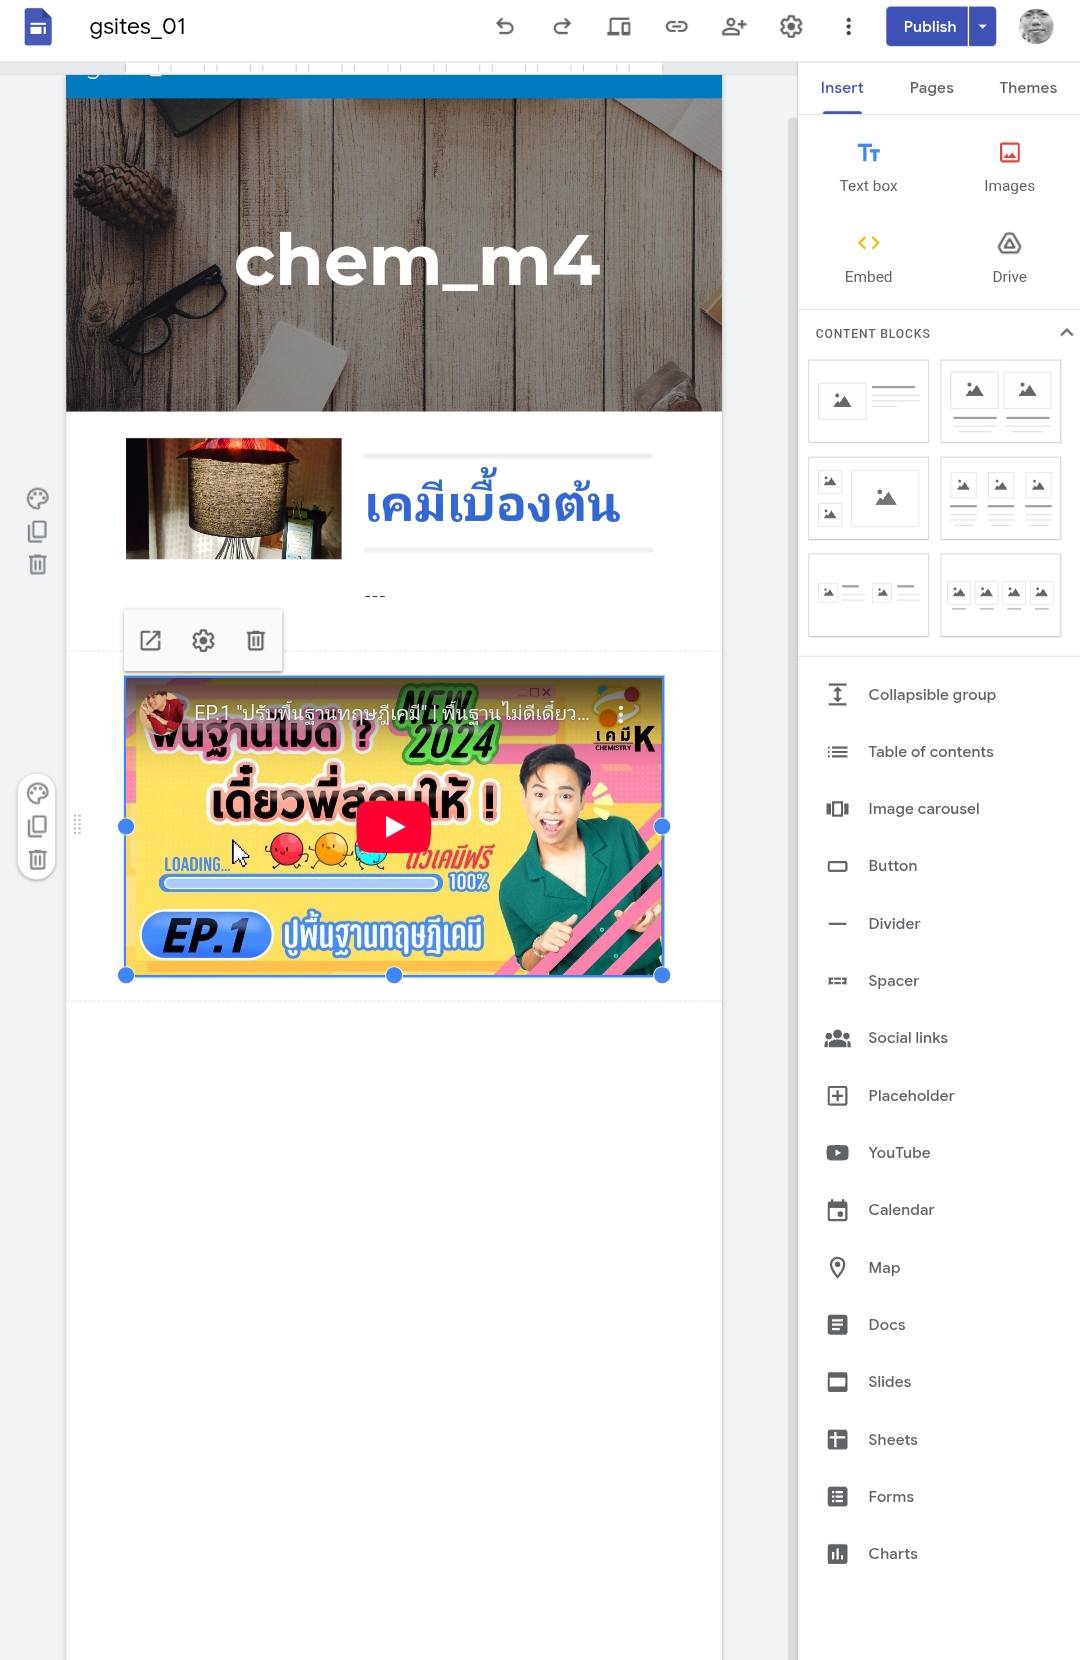Screen dimensions: 1080x1660
Task: Open embedded video in new tab icon
Action: coord(151,641)
